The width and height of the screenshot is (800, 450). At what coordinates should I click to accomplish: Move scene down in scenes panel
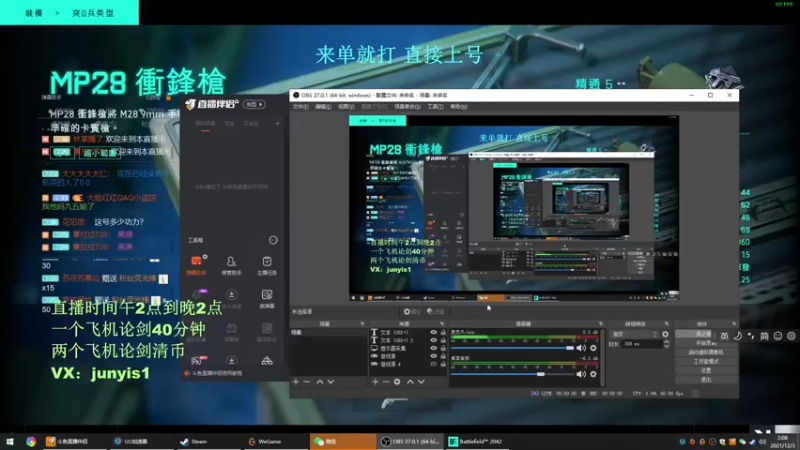331,382
